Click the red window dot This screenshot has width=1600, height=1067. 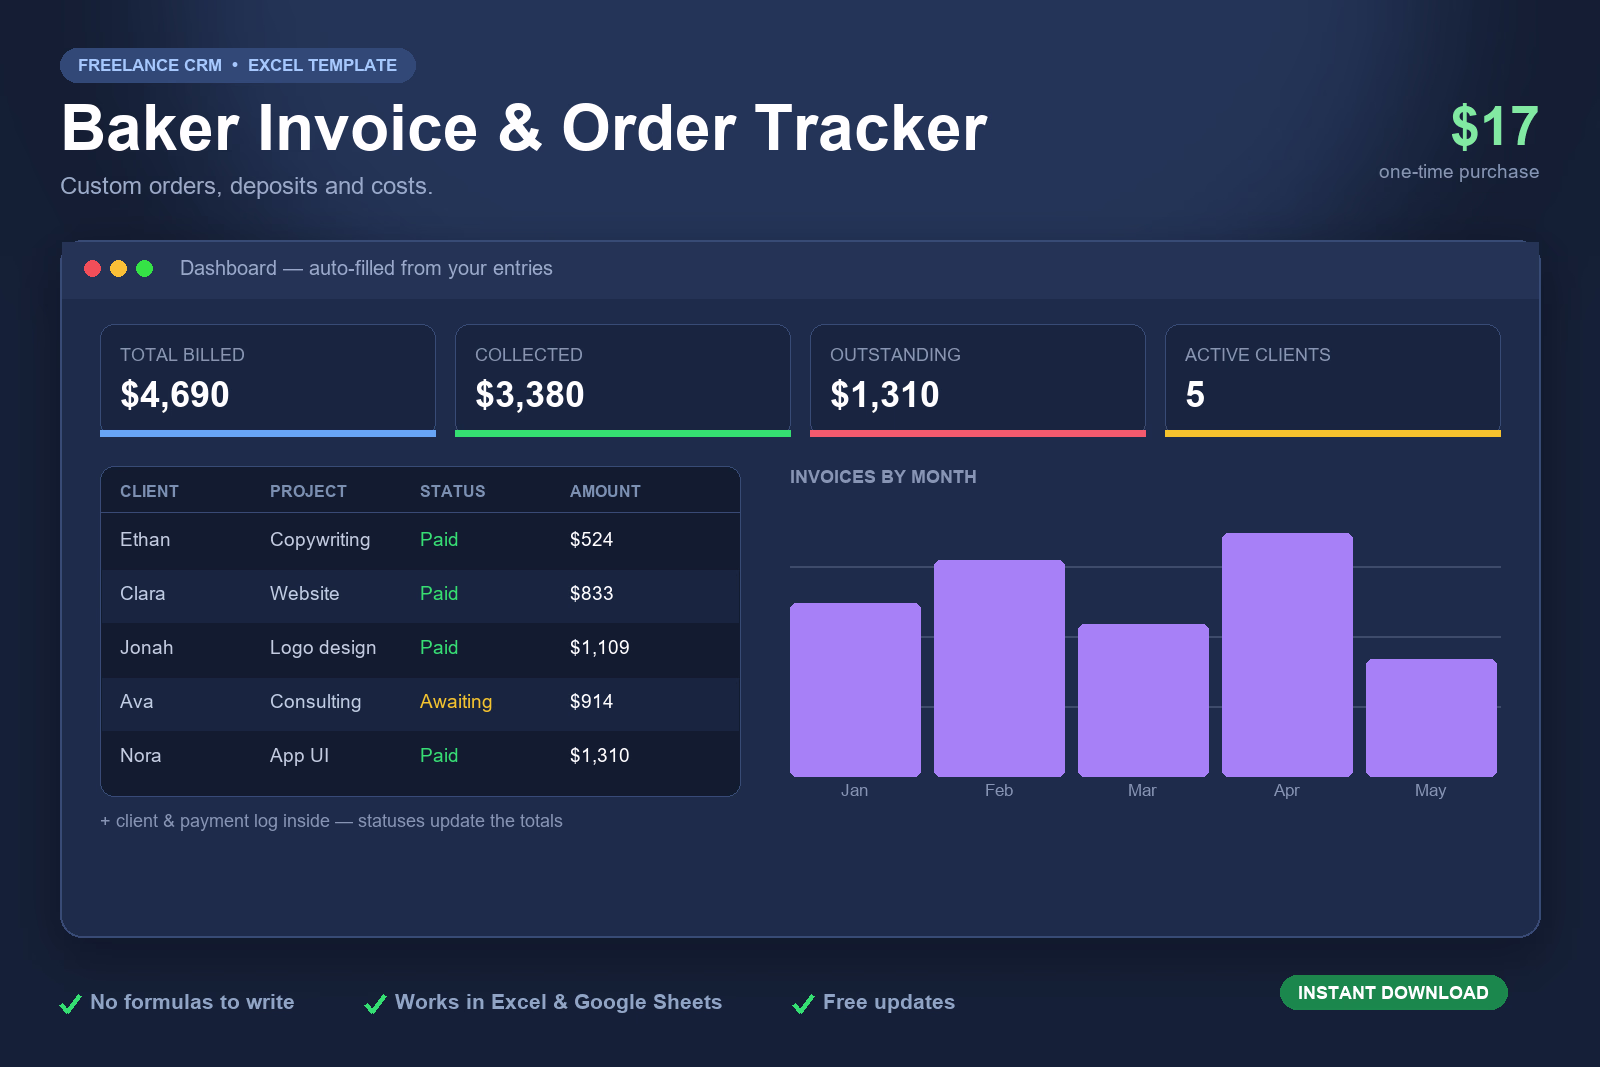[x=92, y=268]
